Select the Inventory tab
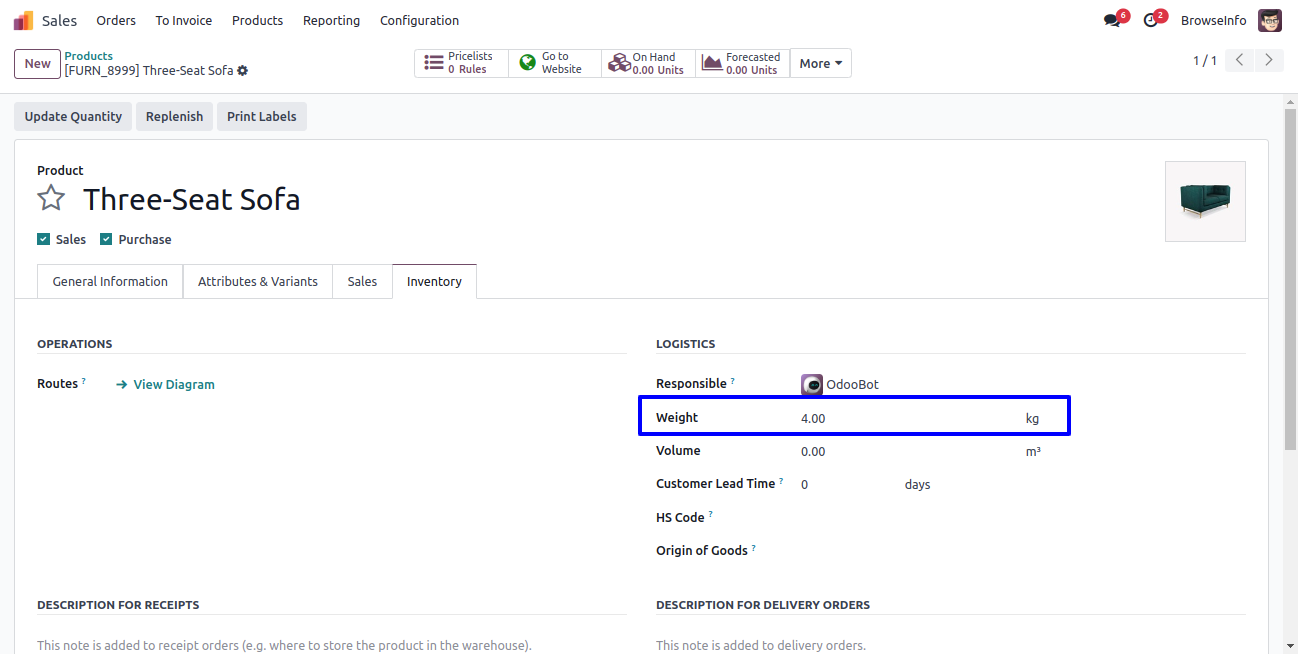Viewport: 1298px width, 654px height. (434, 281)
